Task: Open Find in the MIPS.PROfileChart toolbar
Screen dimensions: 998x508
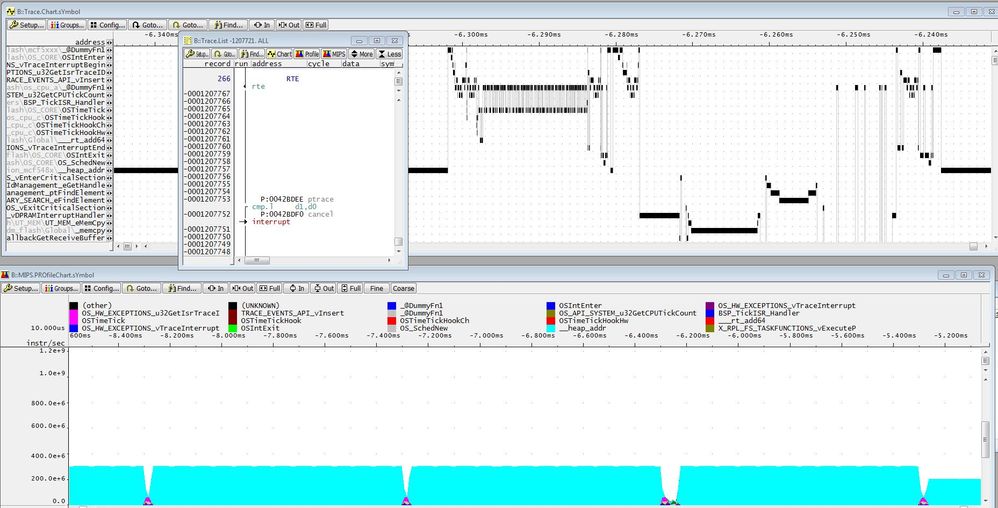Action: [x=182, y=288]
